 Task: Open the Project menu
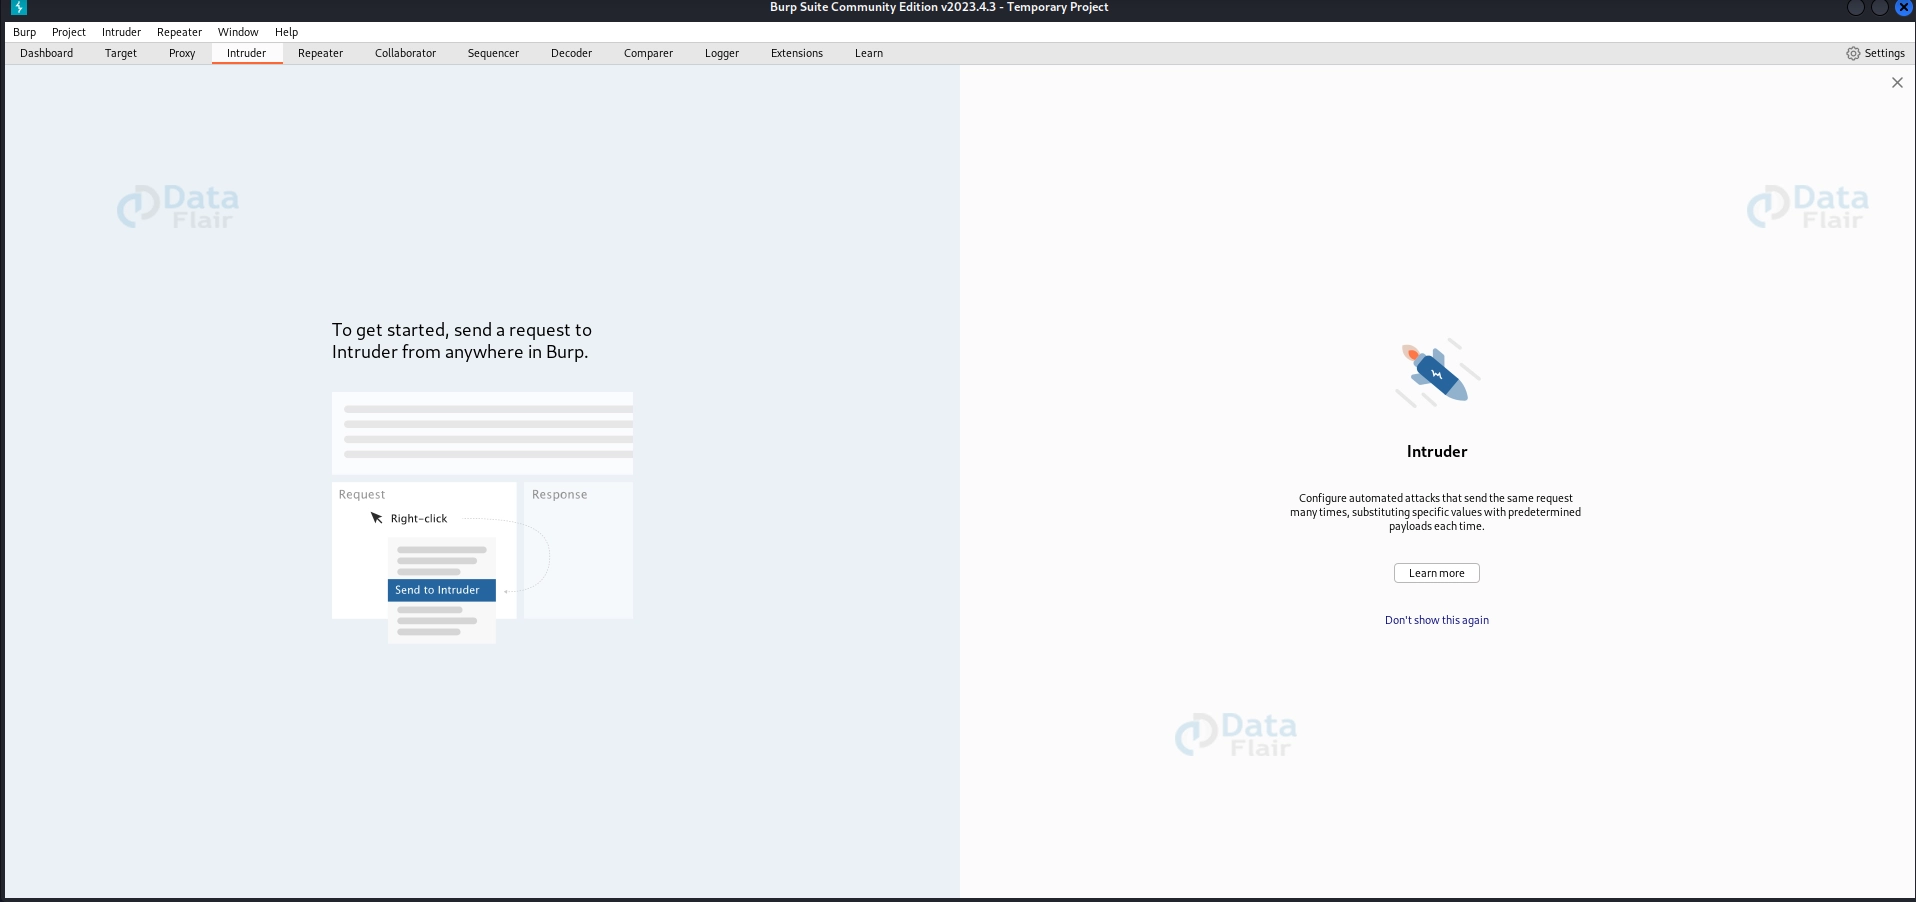point(69,32)
